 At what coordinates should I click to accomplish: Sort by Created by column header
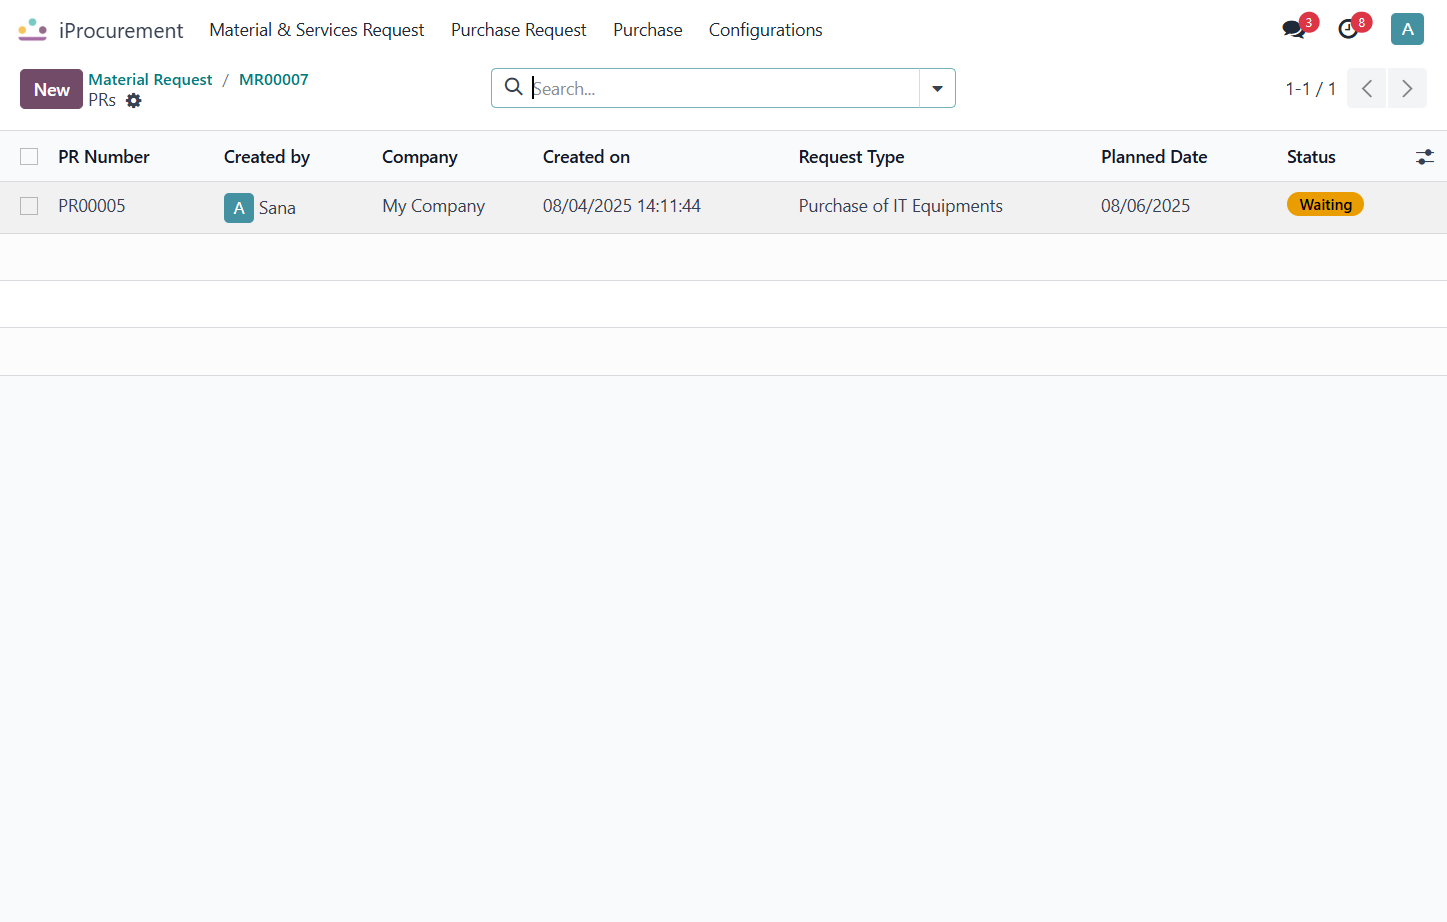[267, 157]
